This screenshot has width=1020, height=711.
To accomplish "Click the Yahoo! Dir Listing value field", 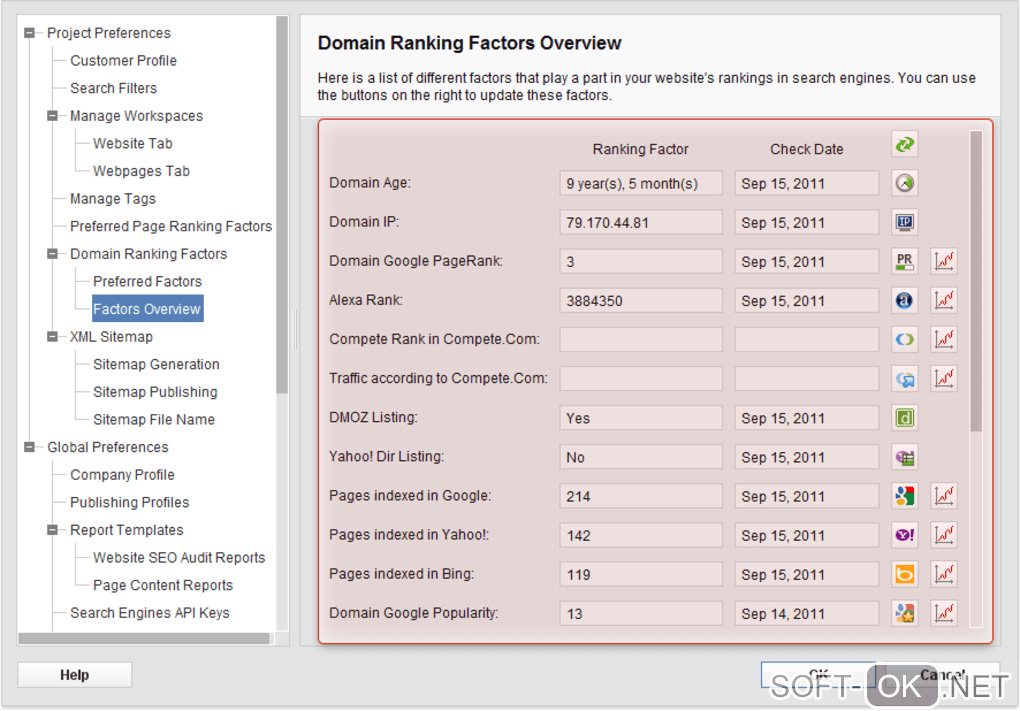I will point(641,457).
